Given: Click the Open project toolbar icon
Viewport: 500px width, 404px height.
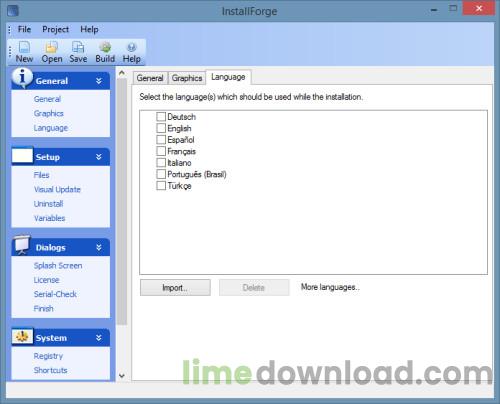Looking at the screenshot, I should [x=52, y=47].
